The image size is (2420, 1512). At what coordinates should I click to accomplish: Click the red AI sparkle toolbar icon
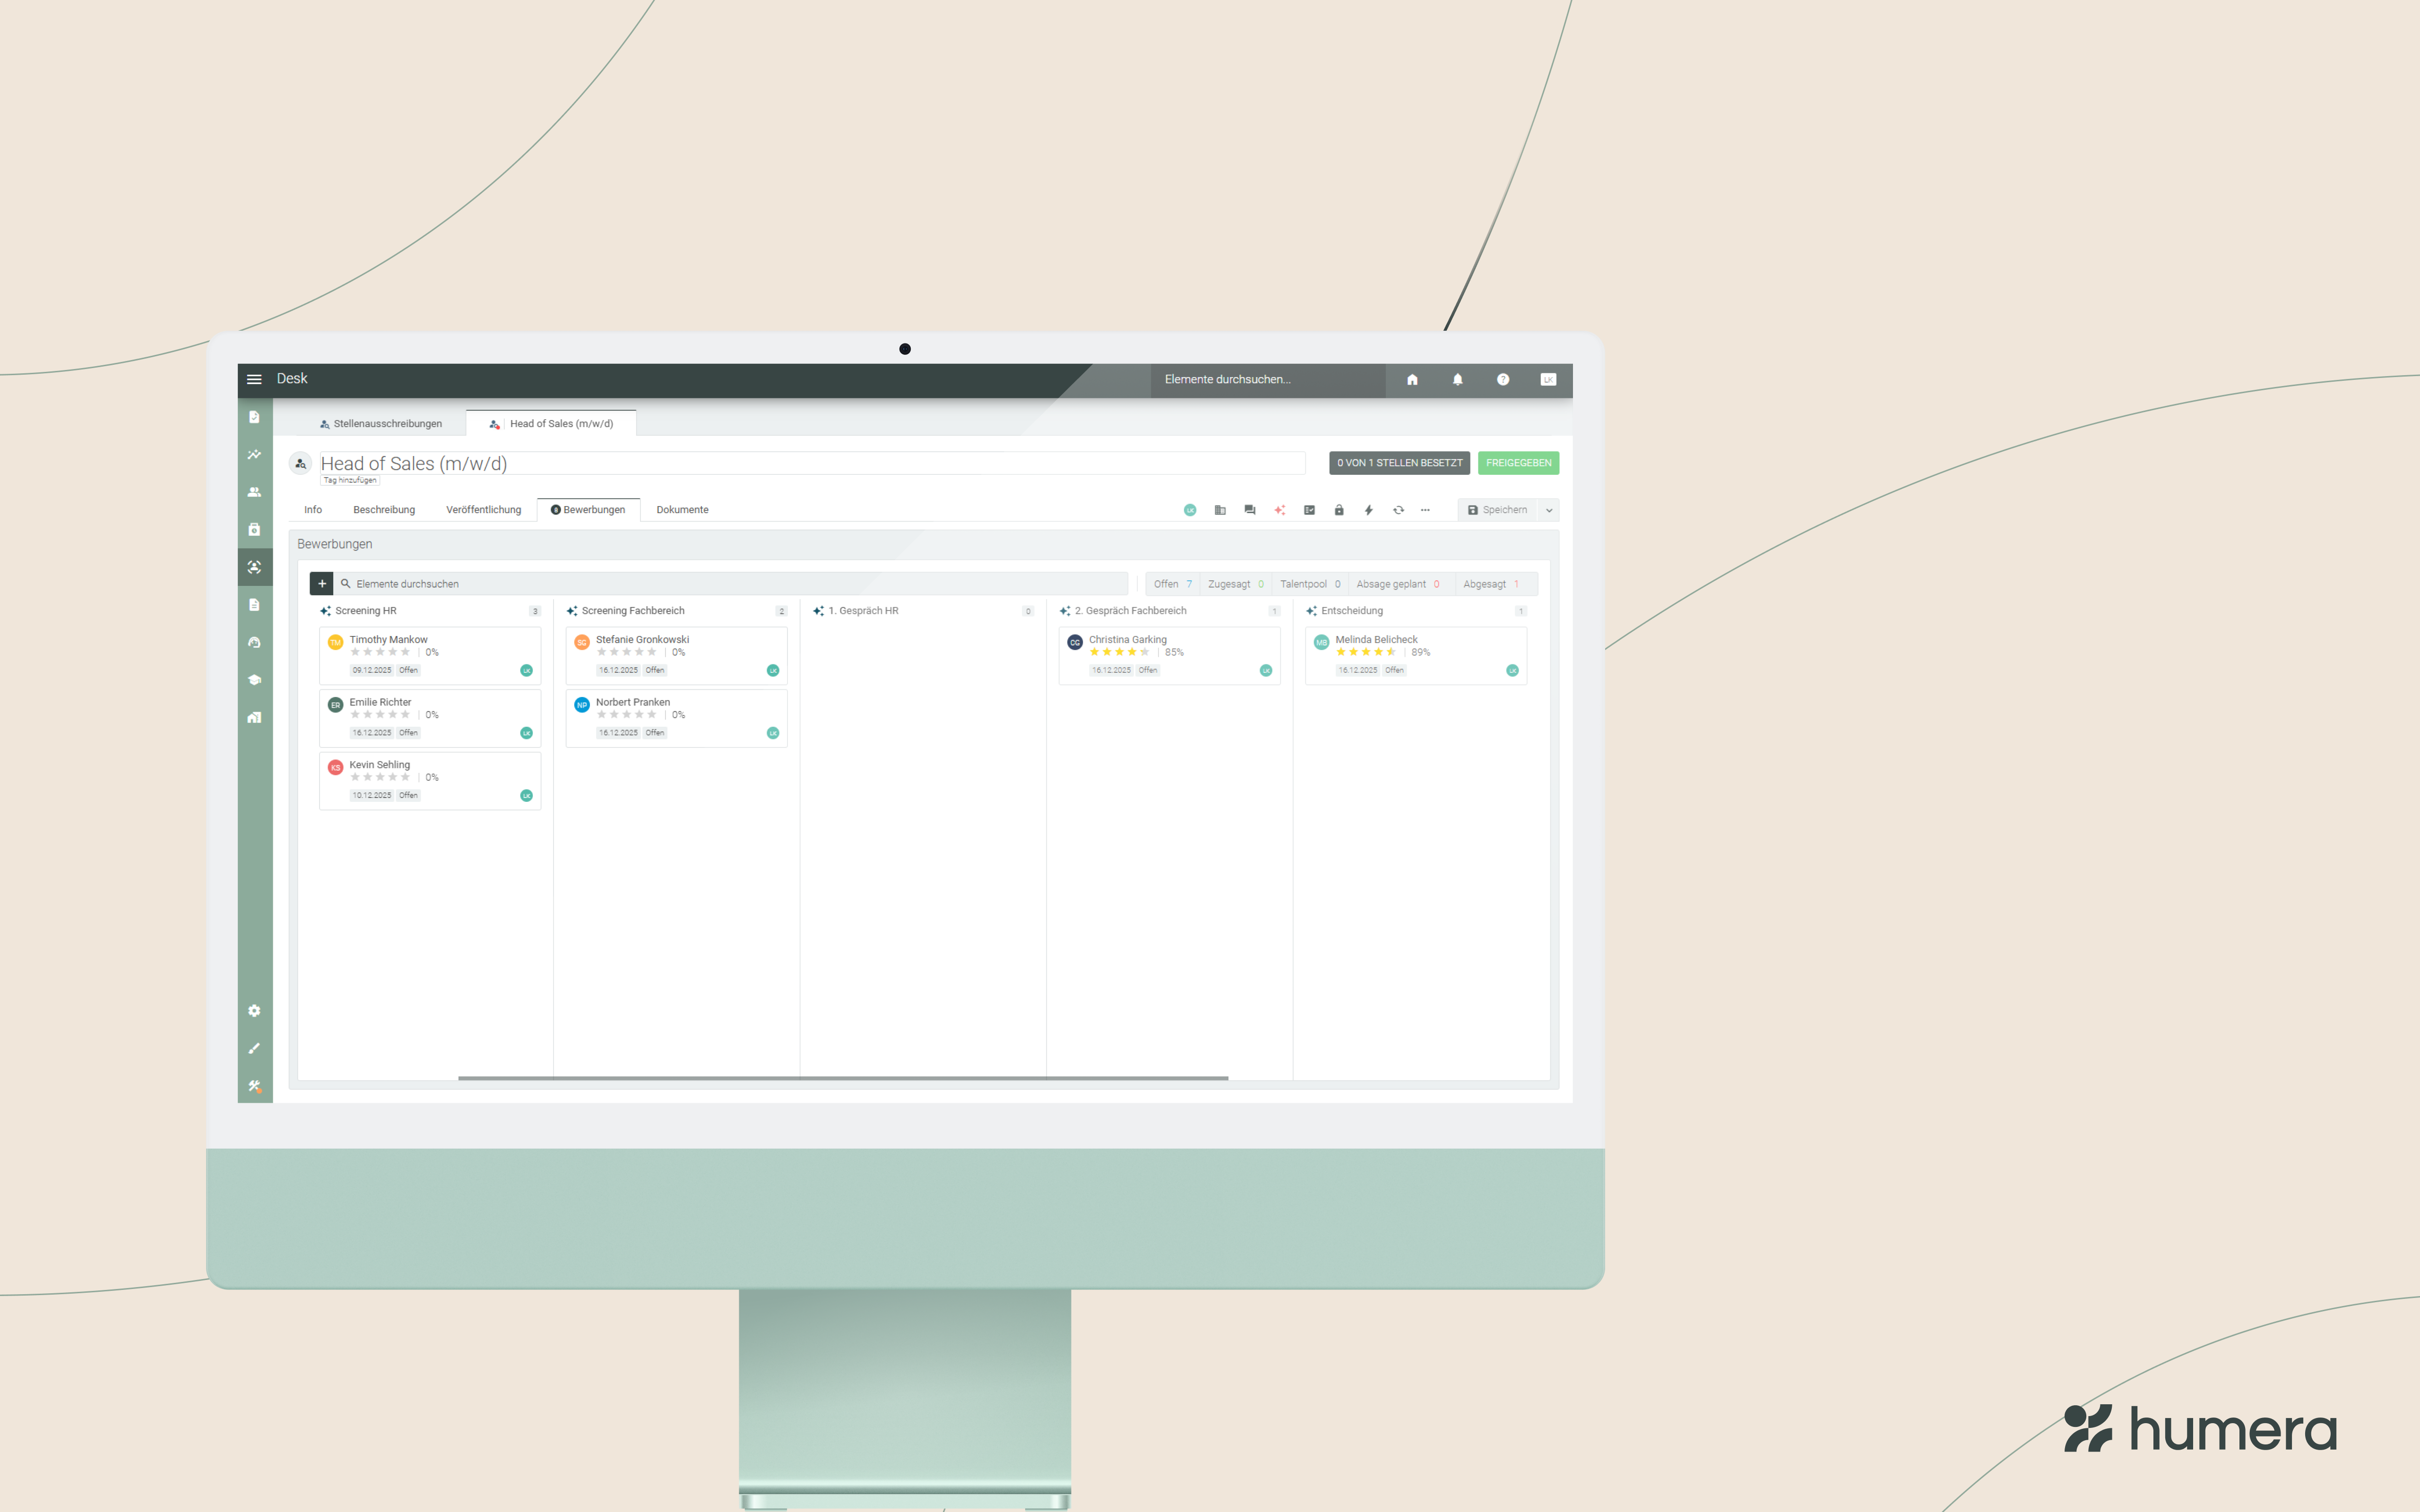click(1279, 510)
